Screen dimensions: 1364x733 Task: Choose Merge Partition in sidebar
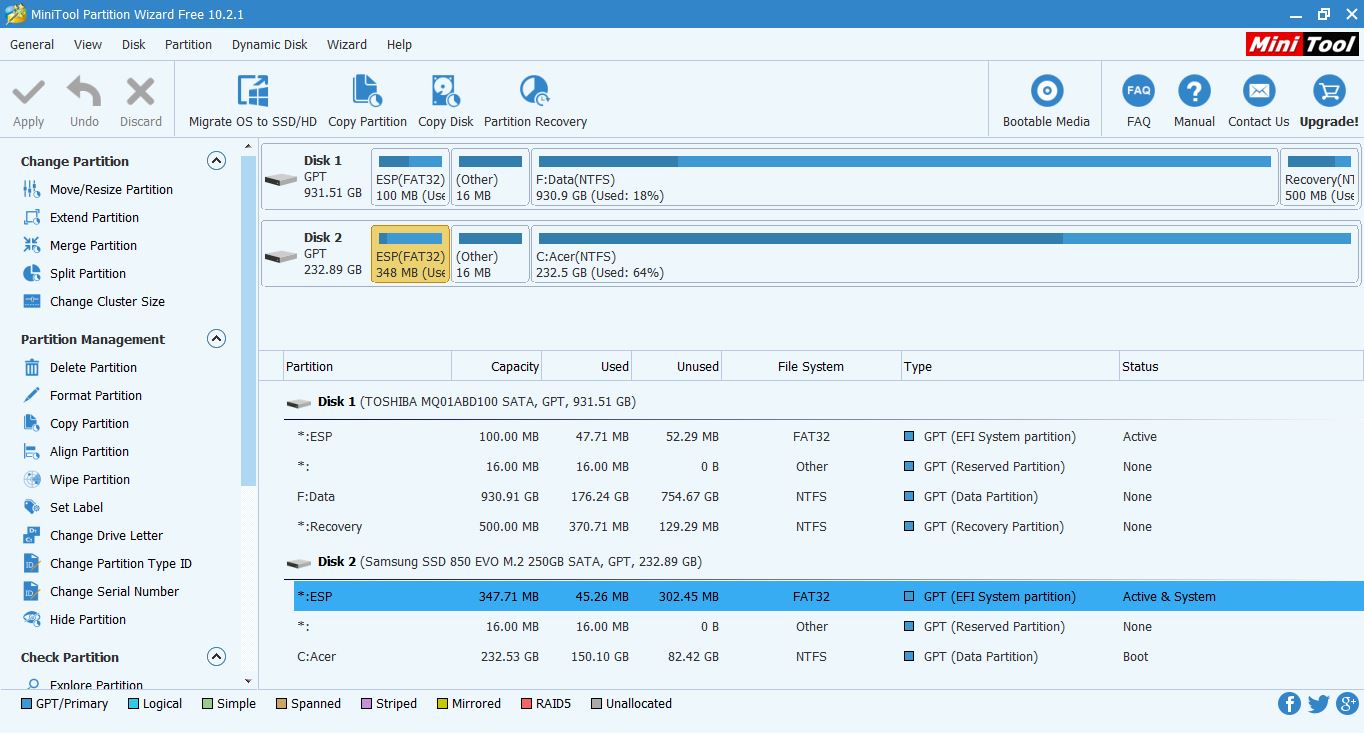(x=93, y=245)
